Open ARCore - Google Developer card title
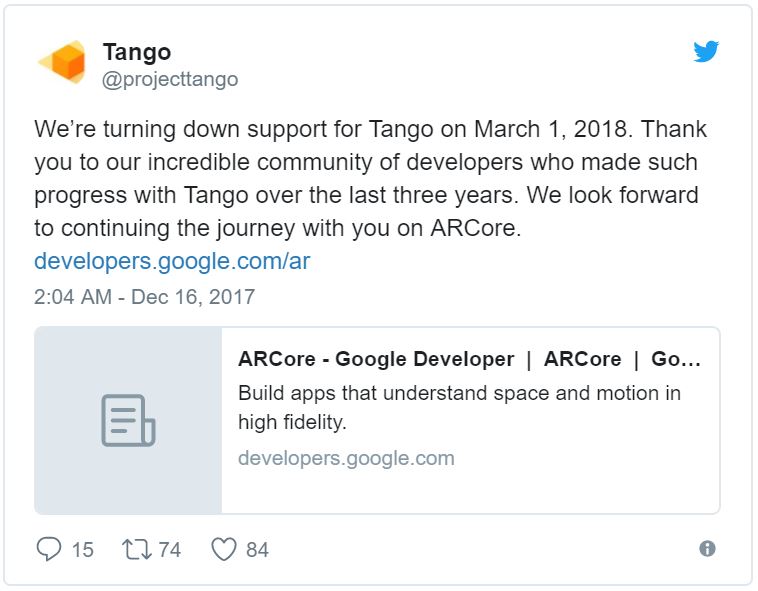 469,359
